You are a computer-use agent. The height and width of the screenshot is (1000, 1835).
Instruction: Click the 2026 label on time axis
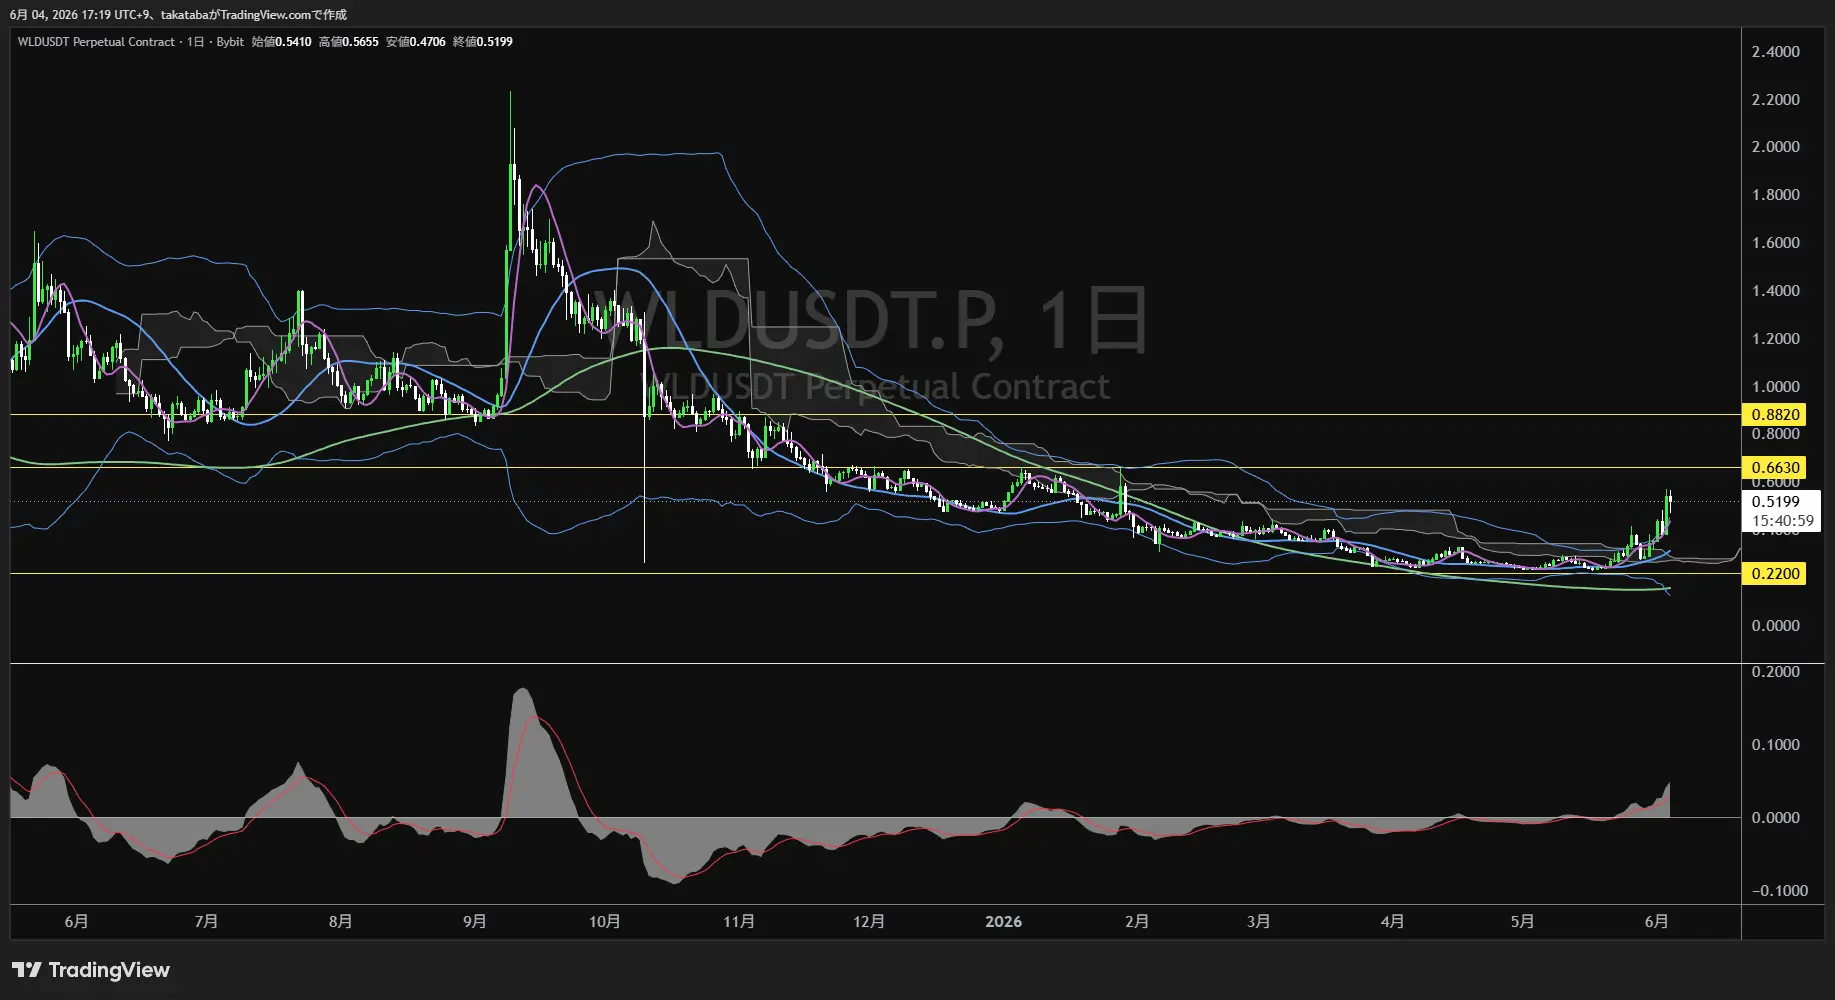click(1003, 922)
